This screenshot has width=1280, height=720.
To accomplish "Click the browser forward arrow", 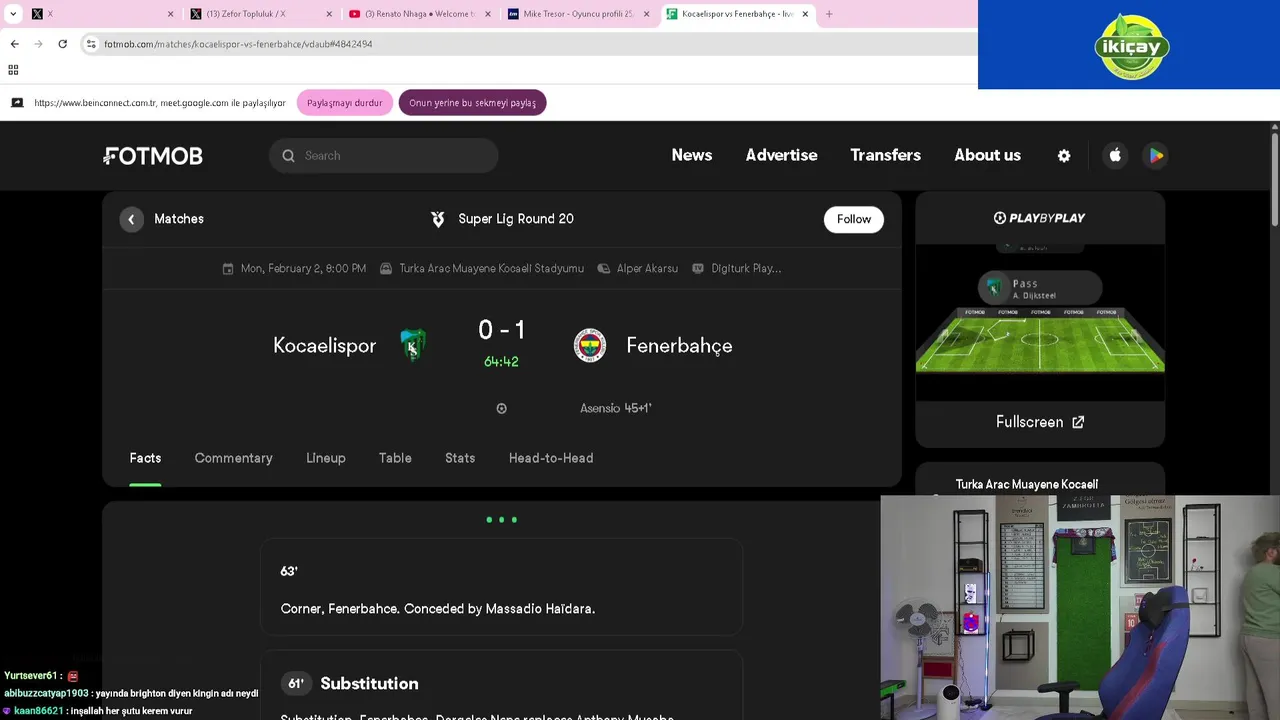I will point(38,44).
